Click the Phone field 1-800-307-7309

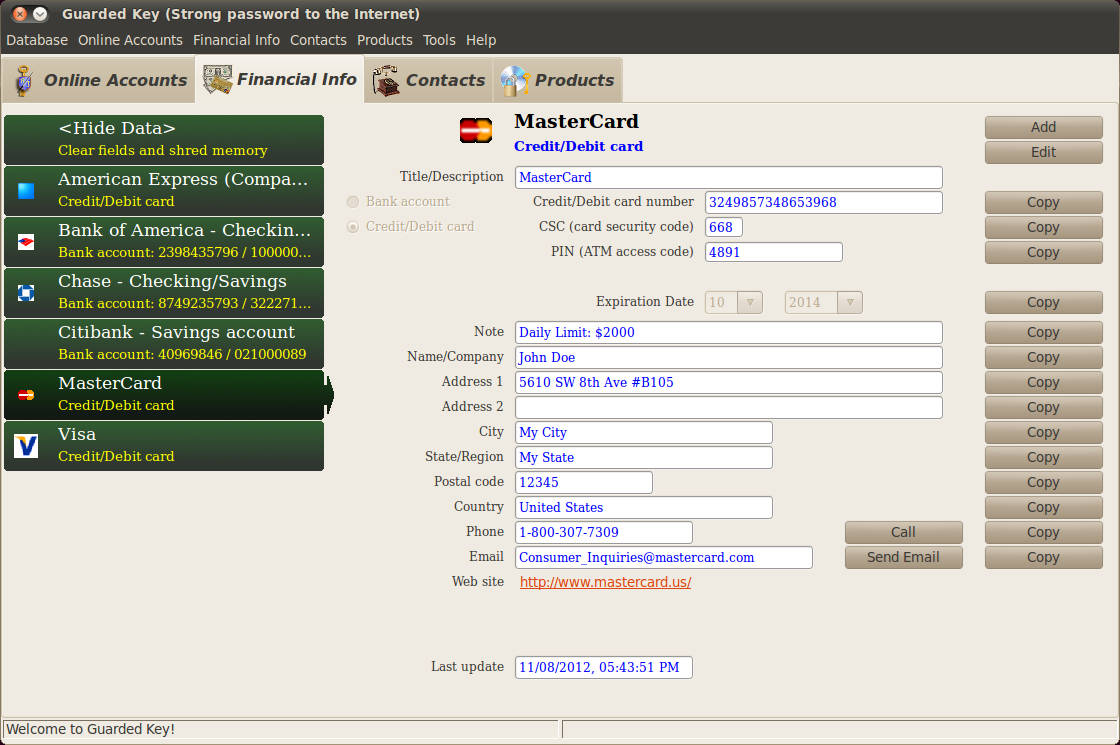tap(604, 532)
